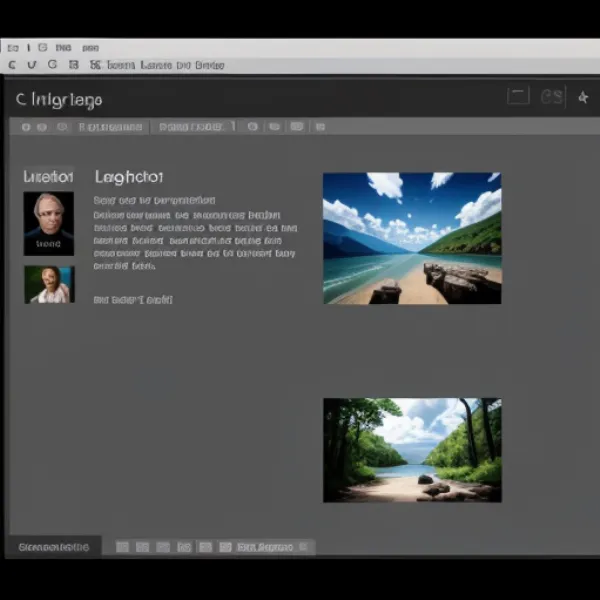This screenshot has width=600, height=600.
Task: Click the Laghctor heading above the paragraph
Action: coord(129,177)
